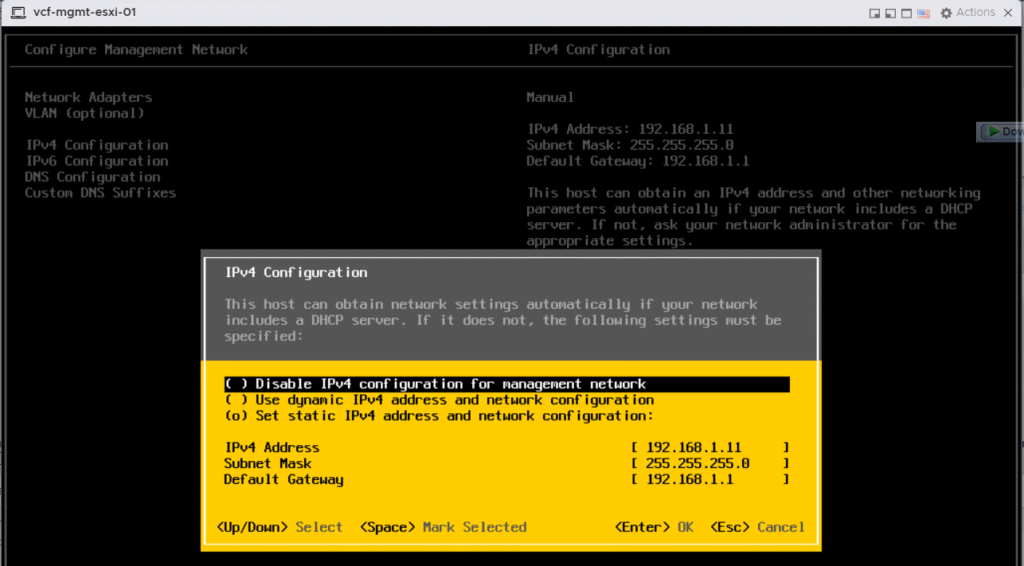Open the Actions dropdown menu

[975, 13]
